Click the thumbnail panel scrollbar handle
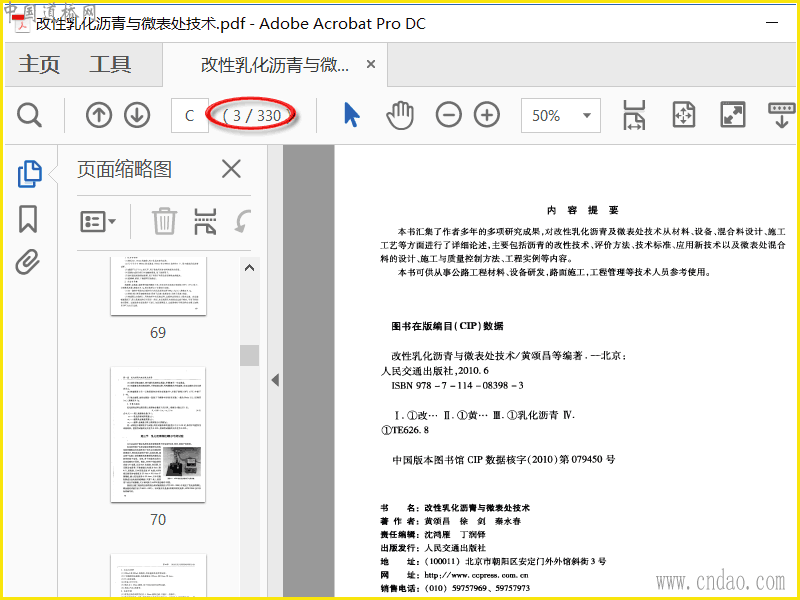 pyautogui.click(x=249, y=355)
